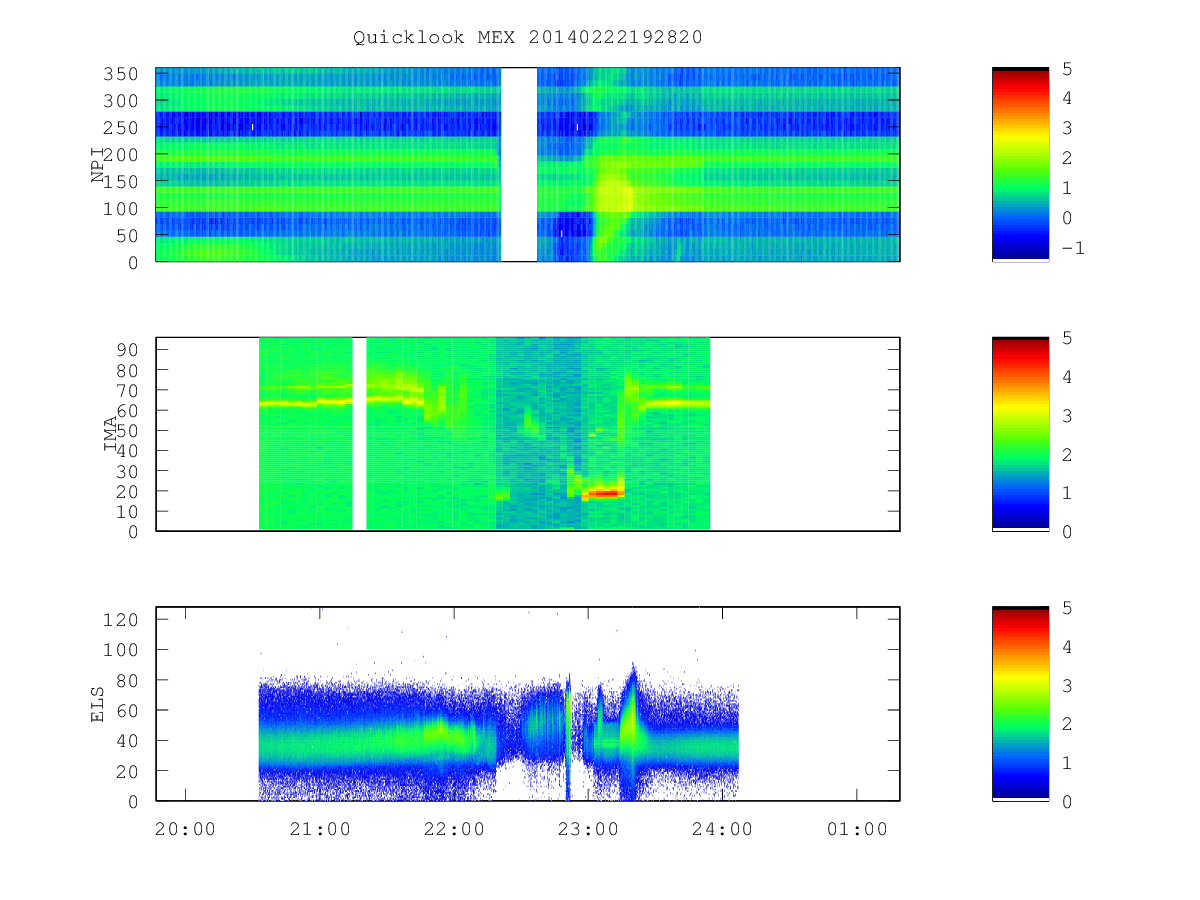Click the white data gap in NPI panel
The width and height of the screenshot is (1200, 900).
coord(518,164)
